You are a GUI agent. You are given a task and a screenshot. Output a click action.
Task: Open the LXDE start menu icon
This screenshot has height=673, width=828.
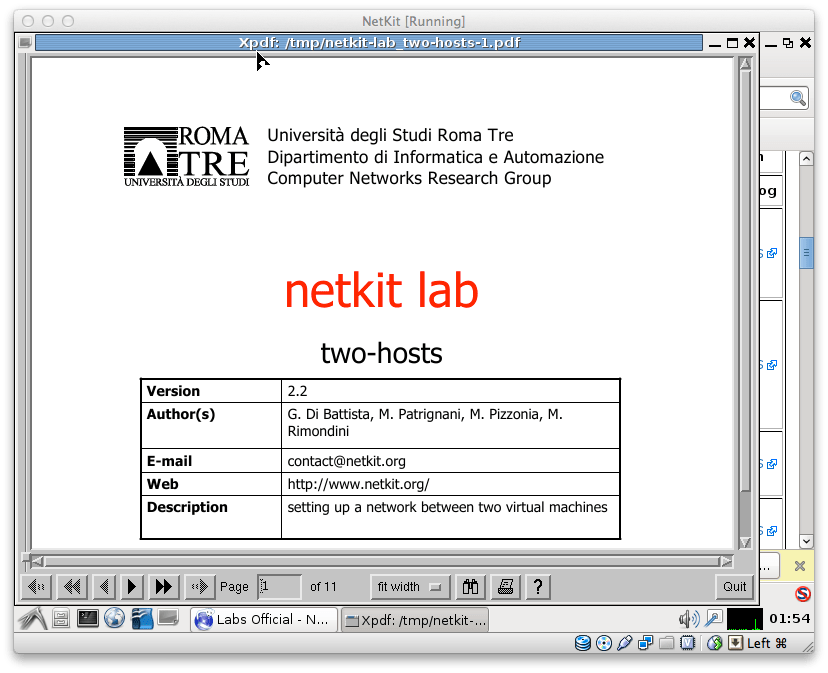coord(33,619)
